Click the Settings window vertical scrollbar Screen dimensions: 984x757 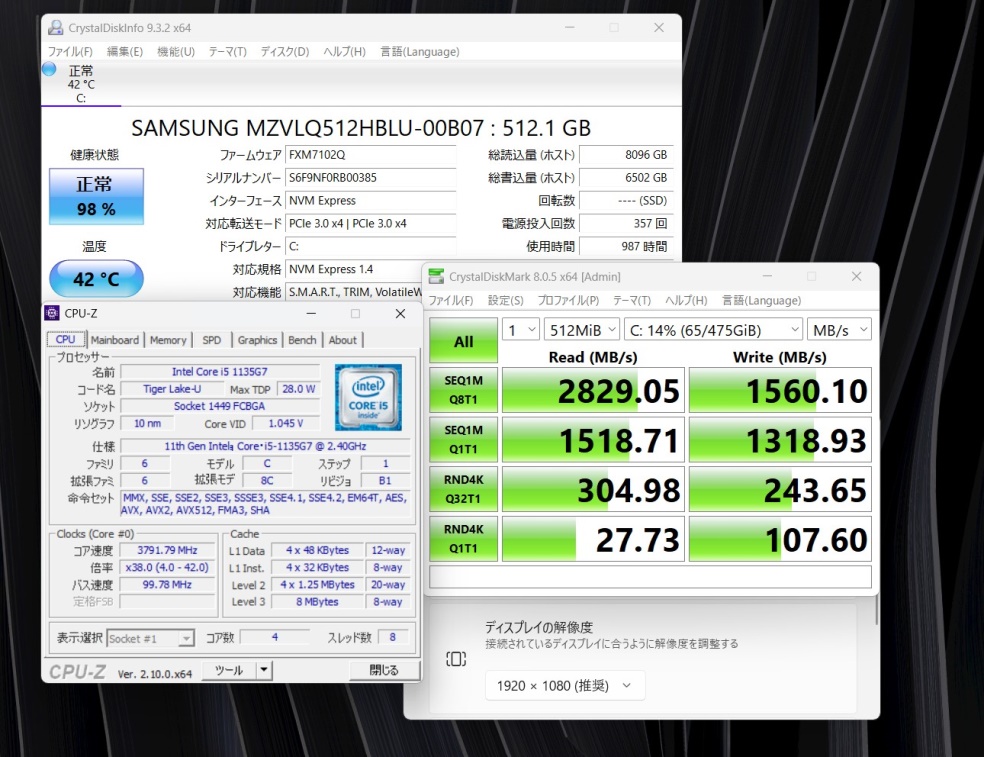pyautogui.click(x=877, y=610)
